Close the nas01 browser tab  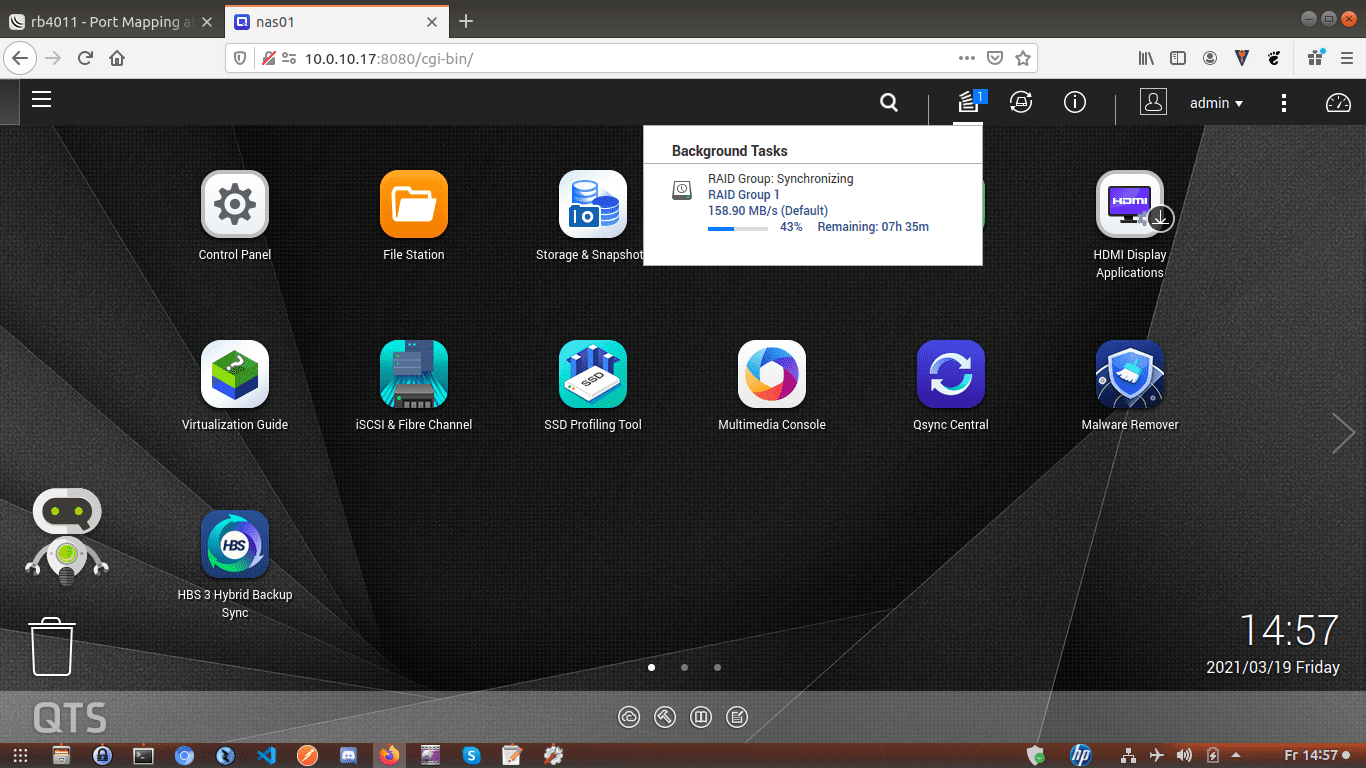click(432, 22)
